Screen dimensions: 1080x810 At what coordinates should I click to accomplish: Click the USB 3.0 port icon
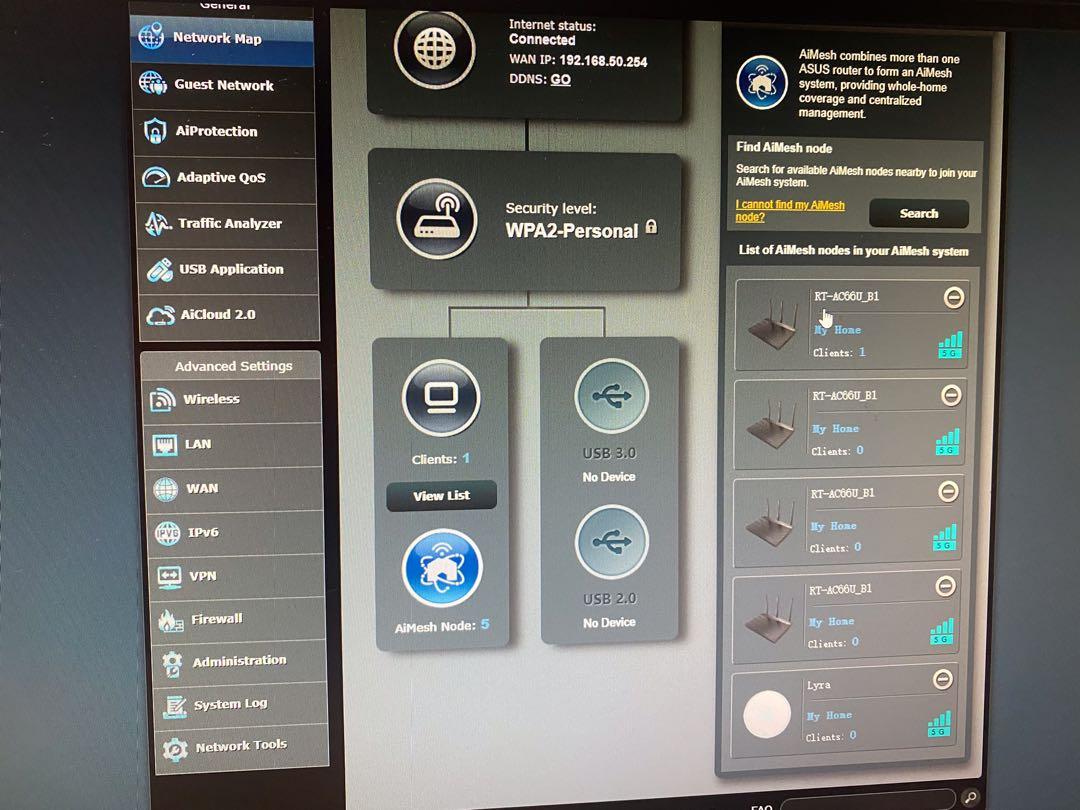(x=611, y=396)
